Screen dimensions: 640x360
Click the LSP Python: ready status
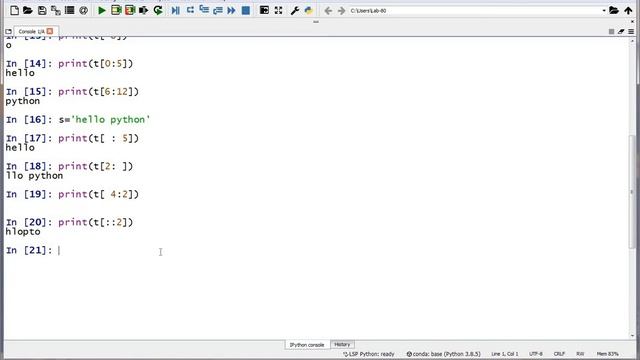click(369, 354)
